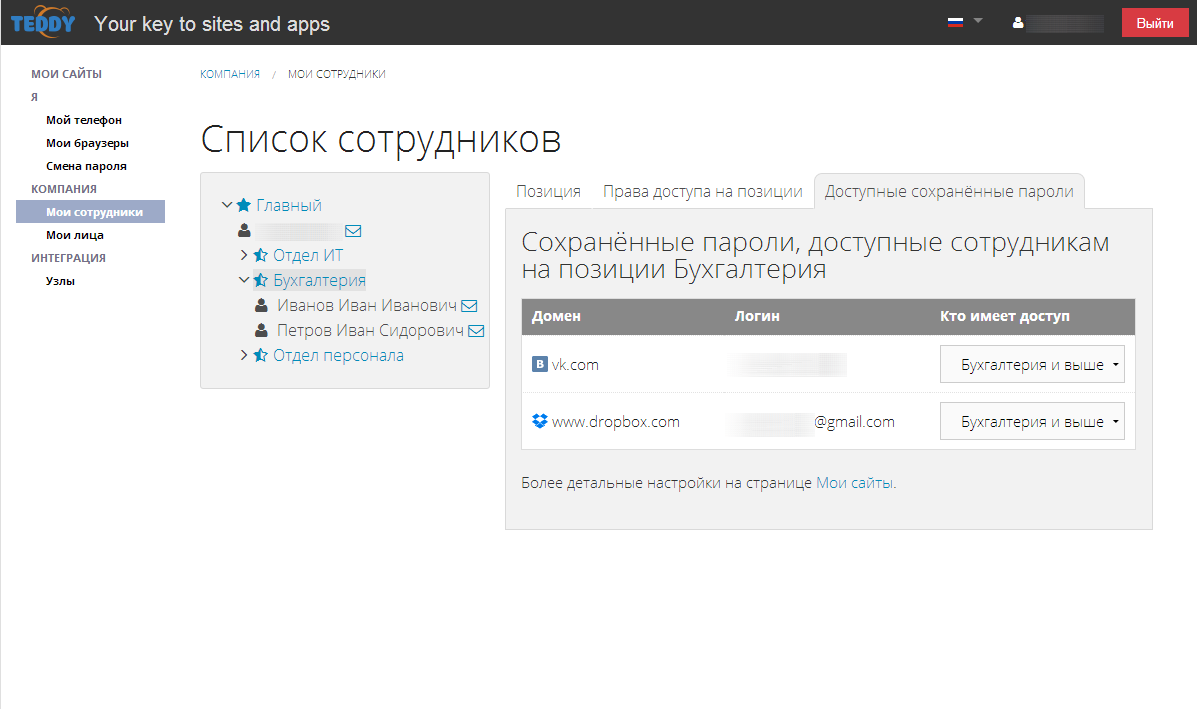The width and height of the screenshot is (1197, 709).
Task: Click the Russian flag language icon
Action: pyautogui.click(x=955, y=22)
